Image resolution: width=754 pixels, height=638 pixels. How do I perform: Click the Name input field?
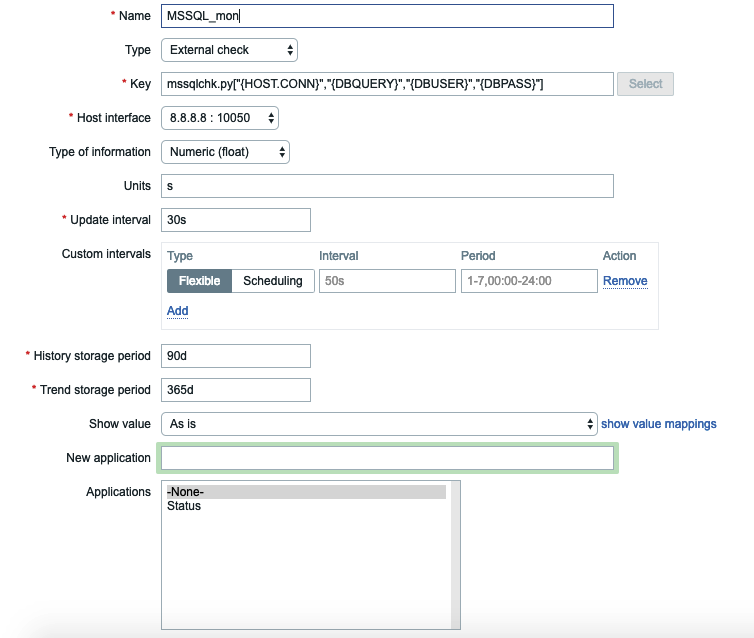[386, 16]
